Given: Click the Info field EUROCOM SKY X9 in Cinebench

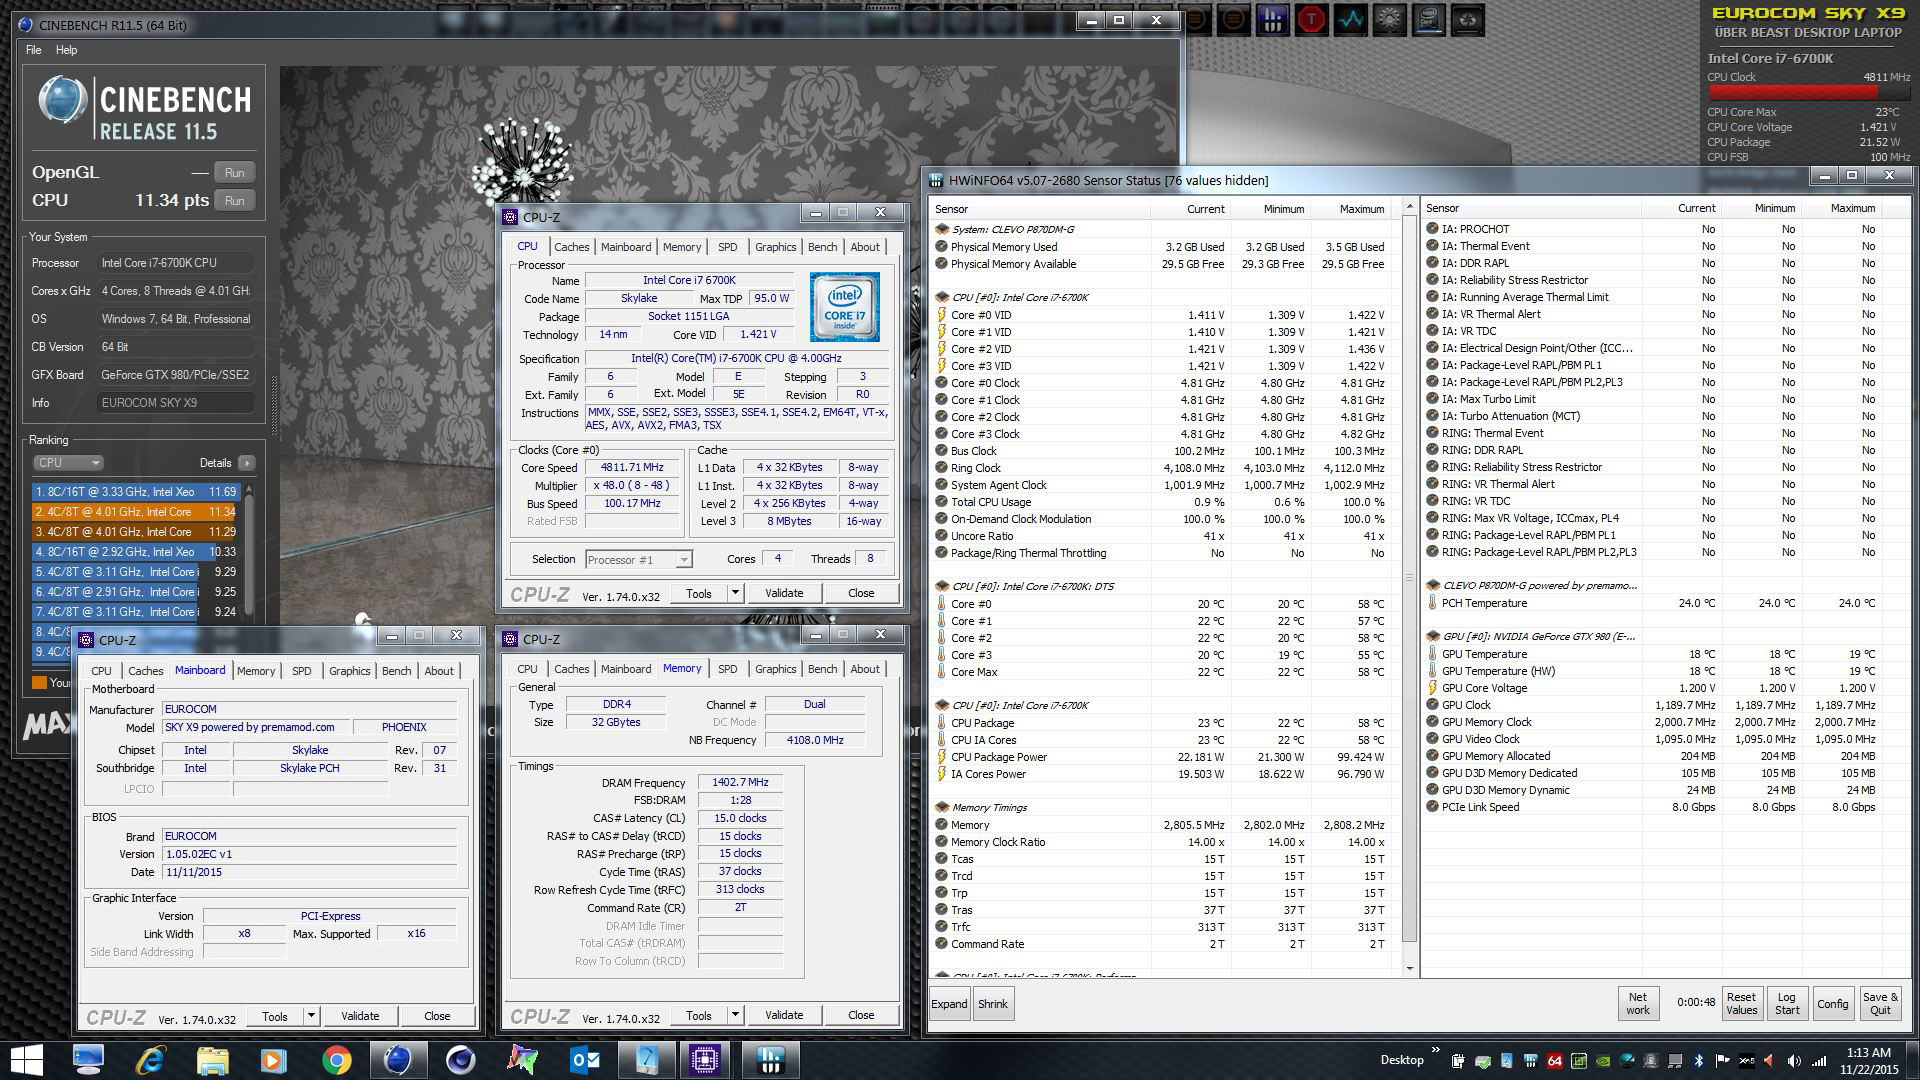Looking at the screenshot, I should 176,403.
